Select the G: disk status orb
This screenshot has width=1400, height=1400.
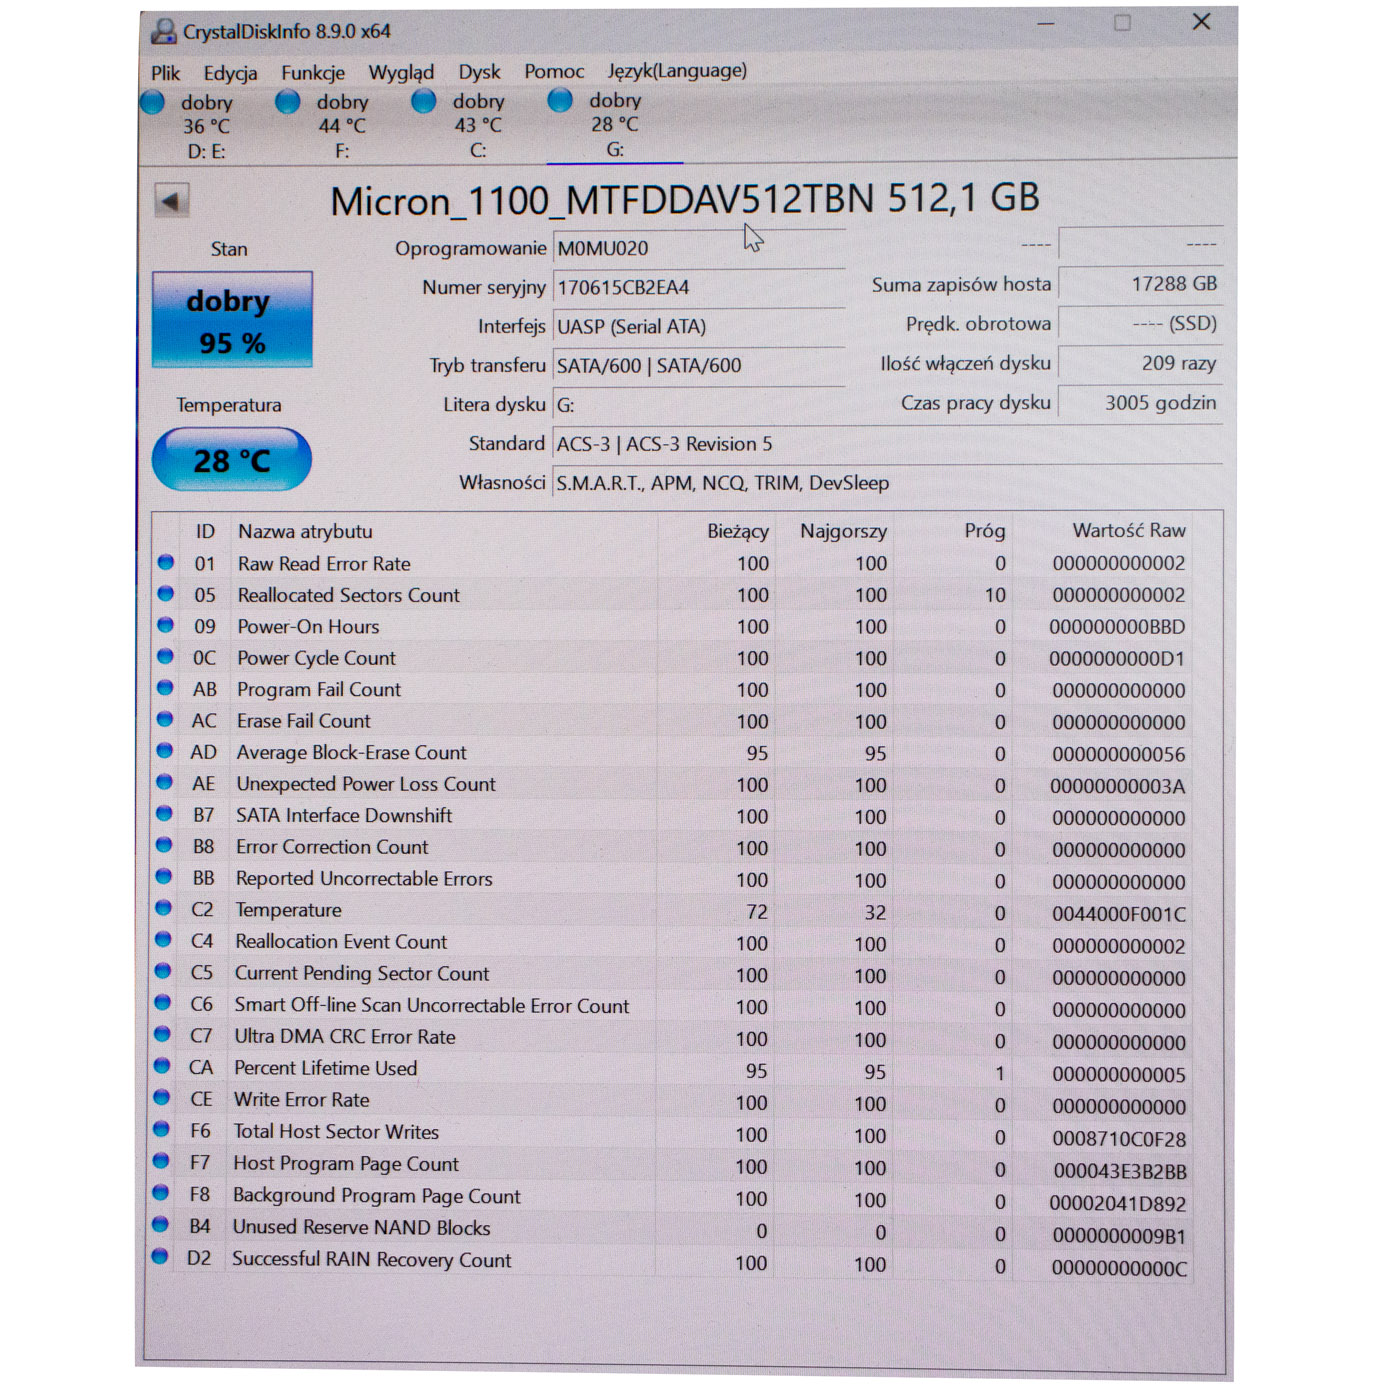(560, 100)
